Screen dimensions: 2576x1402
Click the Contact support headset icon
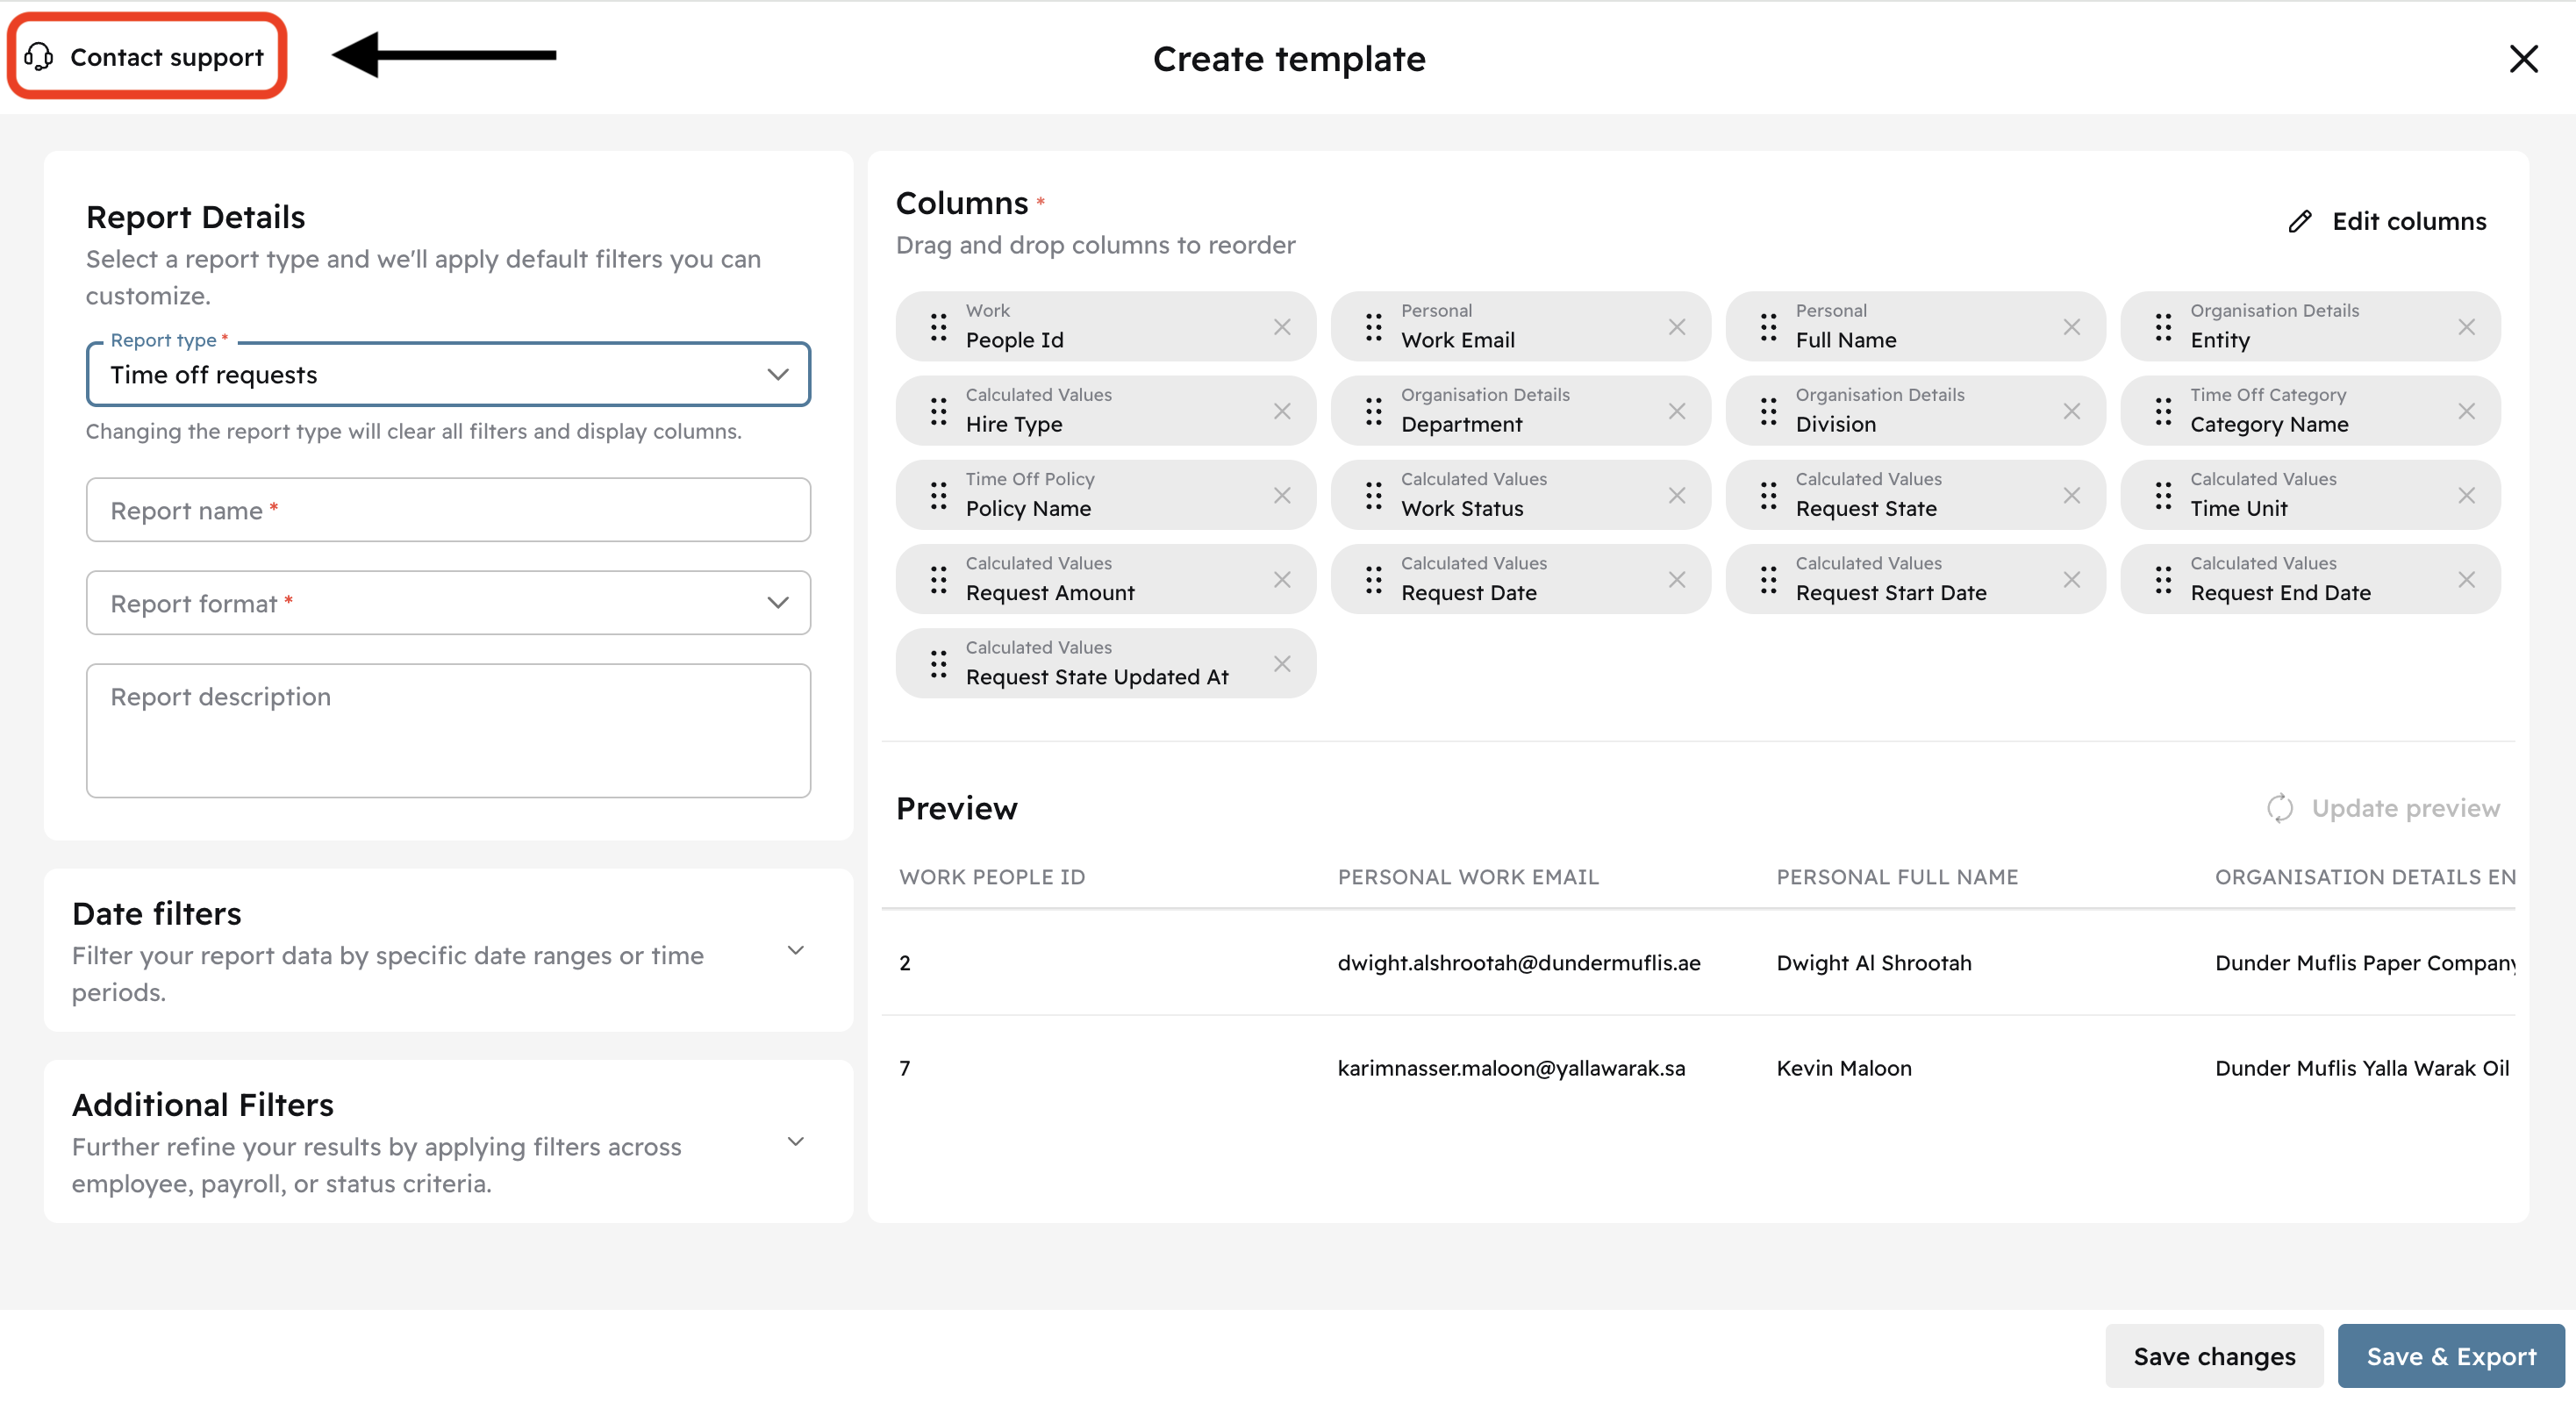pos(39,57)
